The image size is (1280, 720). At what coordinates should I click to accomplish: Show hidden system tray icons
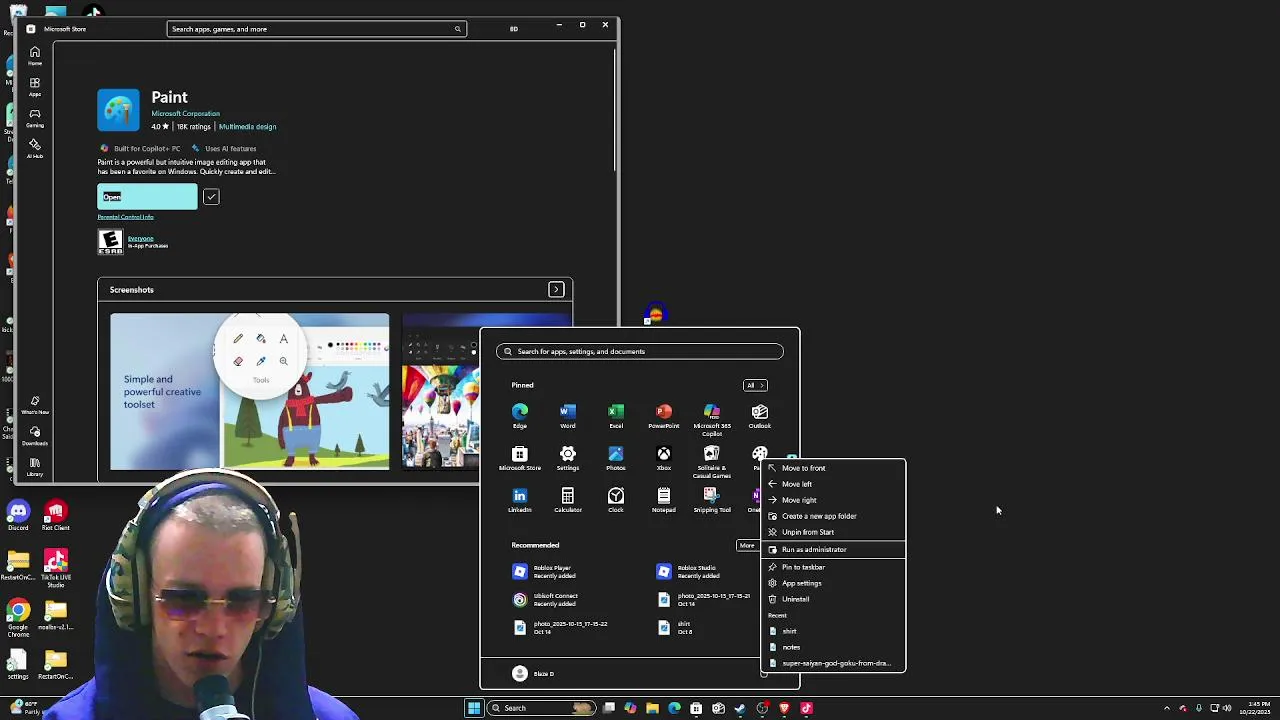[1166, 708]
